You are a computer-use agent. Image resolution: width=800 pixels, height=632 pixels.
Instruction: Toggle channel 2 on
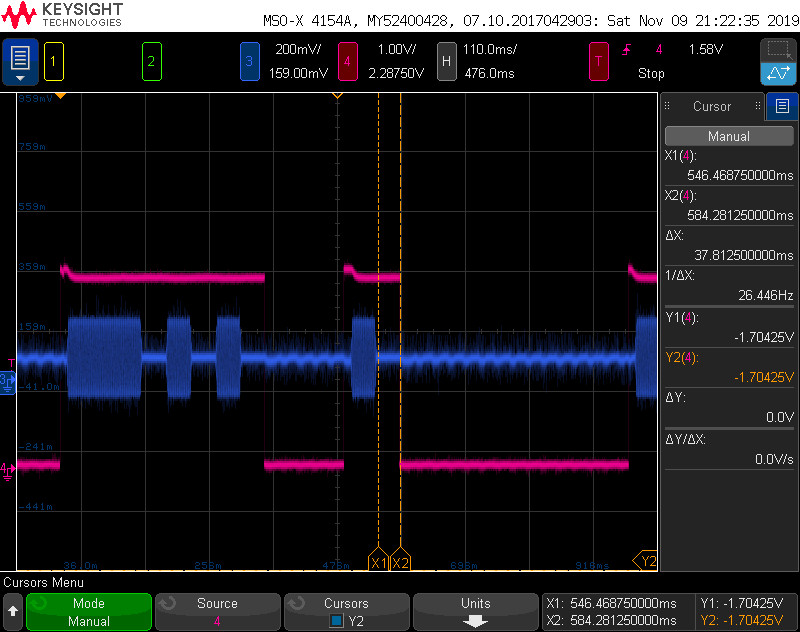pyautogui.click(x=151, y=62)
